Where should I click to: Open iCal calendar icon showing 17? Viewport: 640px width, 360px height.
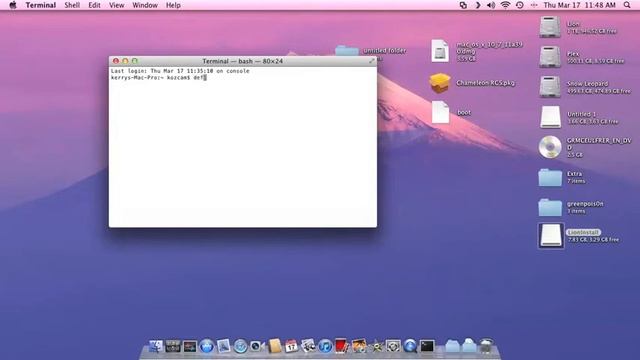[x=291, y=346]
